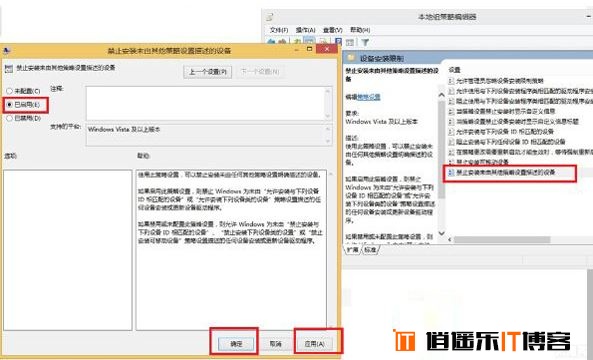The width and height of the screenshot is (593, 360).
Task: Open the 查看(V) menu in Group Policy Editor
Action: click(332, 30)
